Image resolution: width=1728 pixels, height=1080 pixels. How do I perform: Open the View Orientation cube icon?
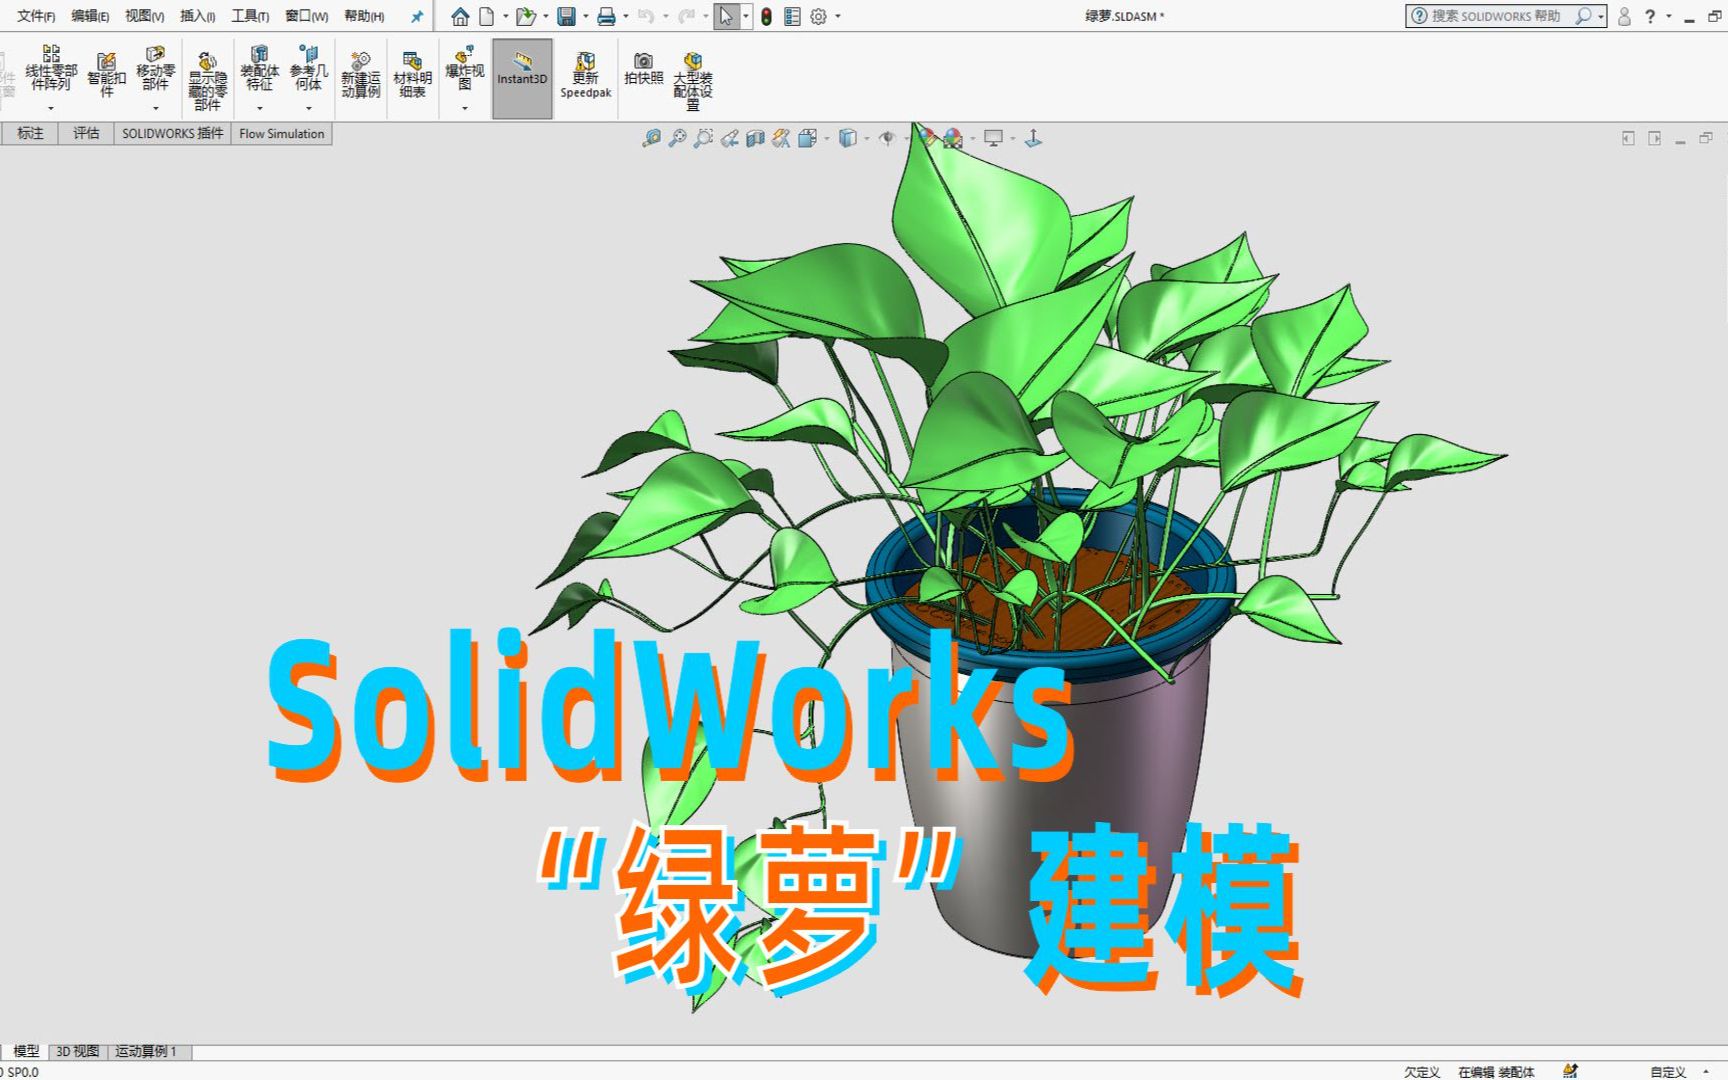pyautogui.click(x=807, y=138)
